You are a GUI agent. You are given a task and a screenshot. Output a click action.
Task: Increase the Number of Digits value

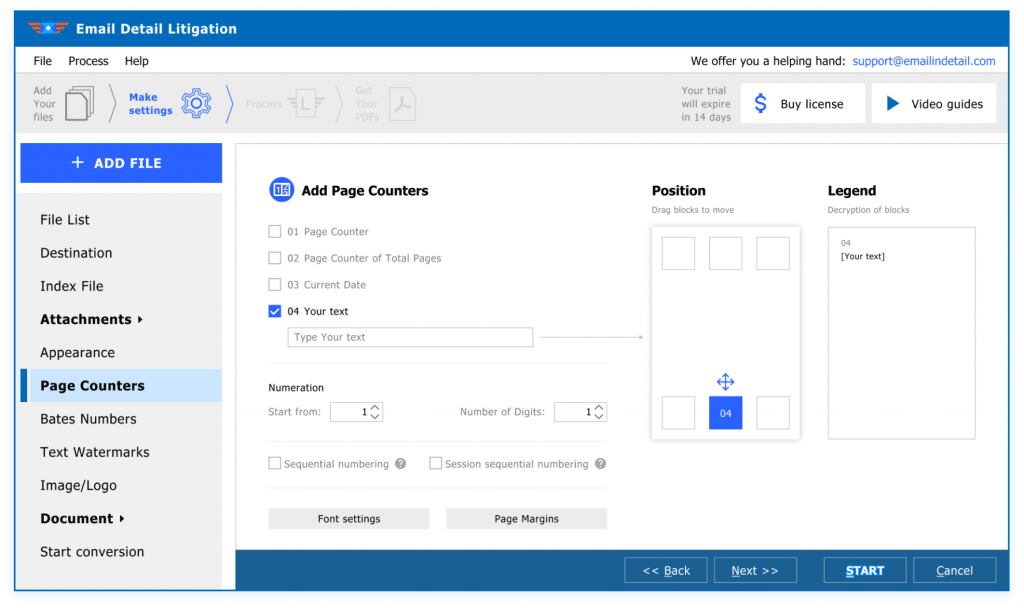(x=599, y=408)
